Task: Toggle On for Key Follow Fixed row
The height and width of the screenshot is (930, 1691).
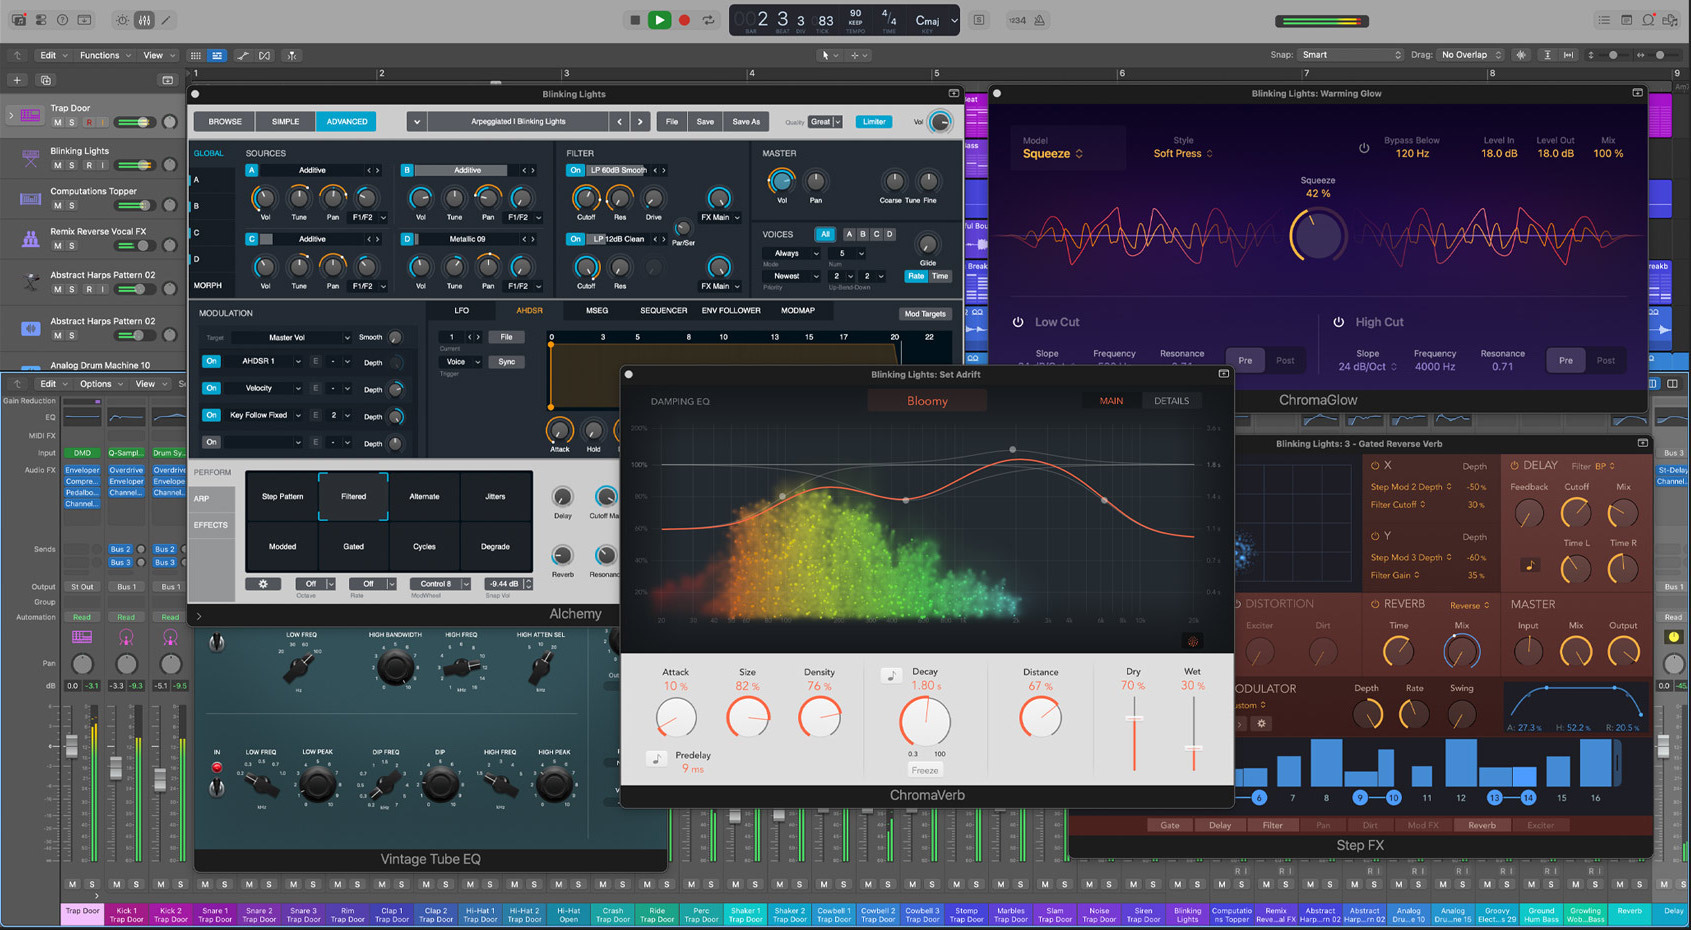Action: point(211,415)
